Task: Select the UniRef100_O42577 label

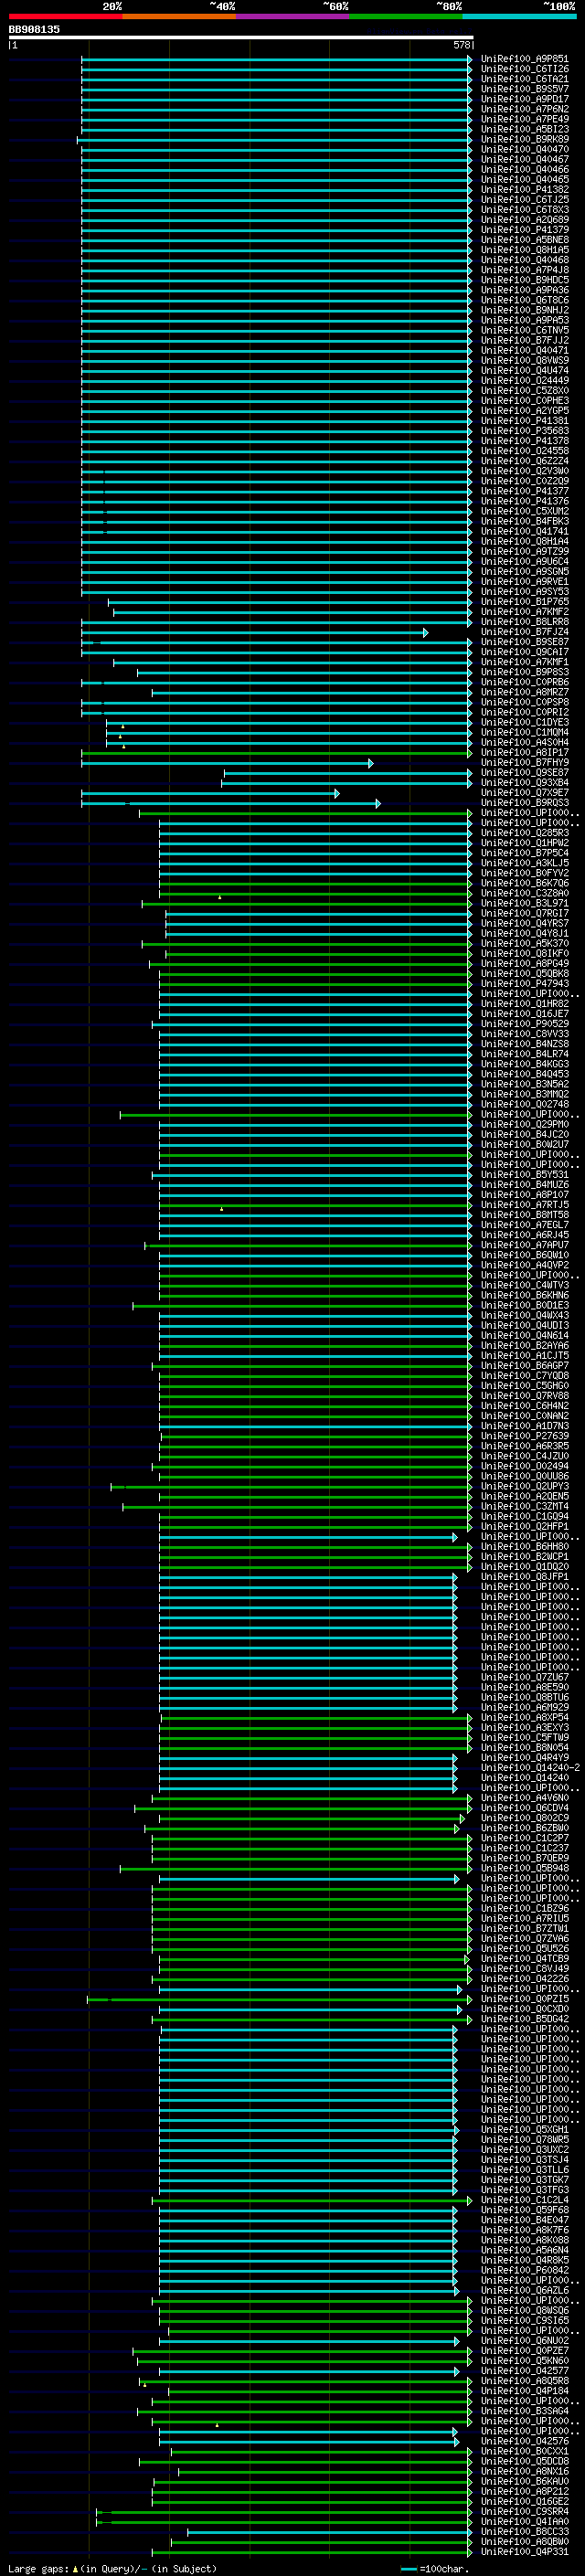Action: [524, 2371]
